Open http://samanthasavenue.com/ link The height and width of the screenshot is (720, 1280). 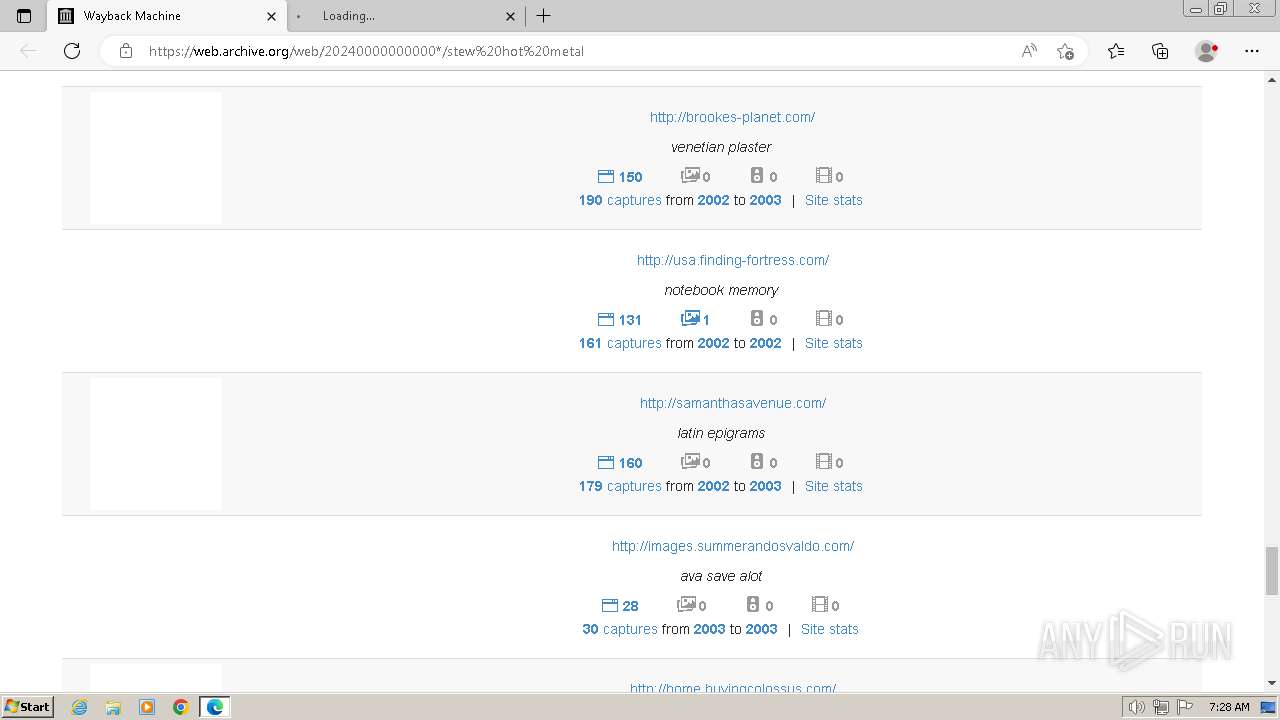coord(733,403)
